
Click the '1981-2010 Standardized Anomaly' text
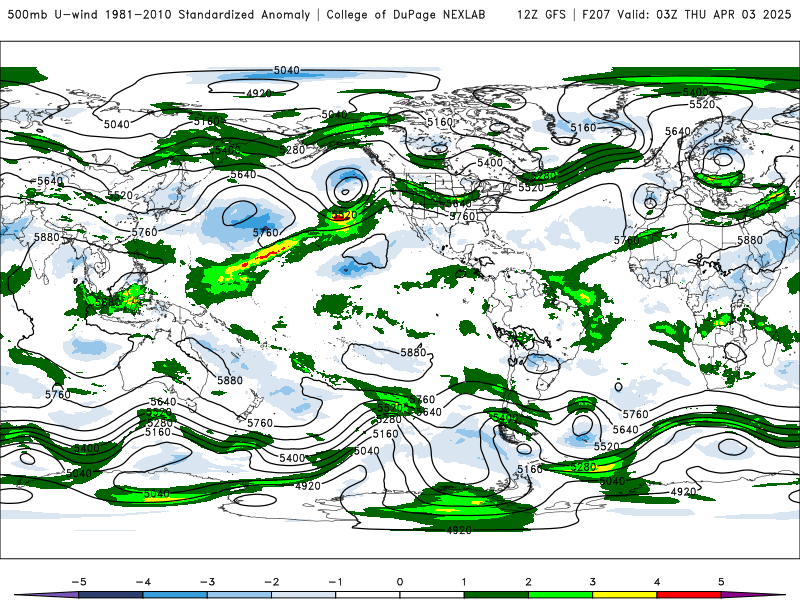tap(208, 14)
